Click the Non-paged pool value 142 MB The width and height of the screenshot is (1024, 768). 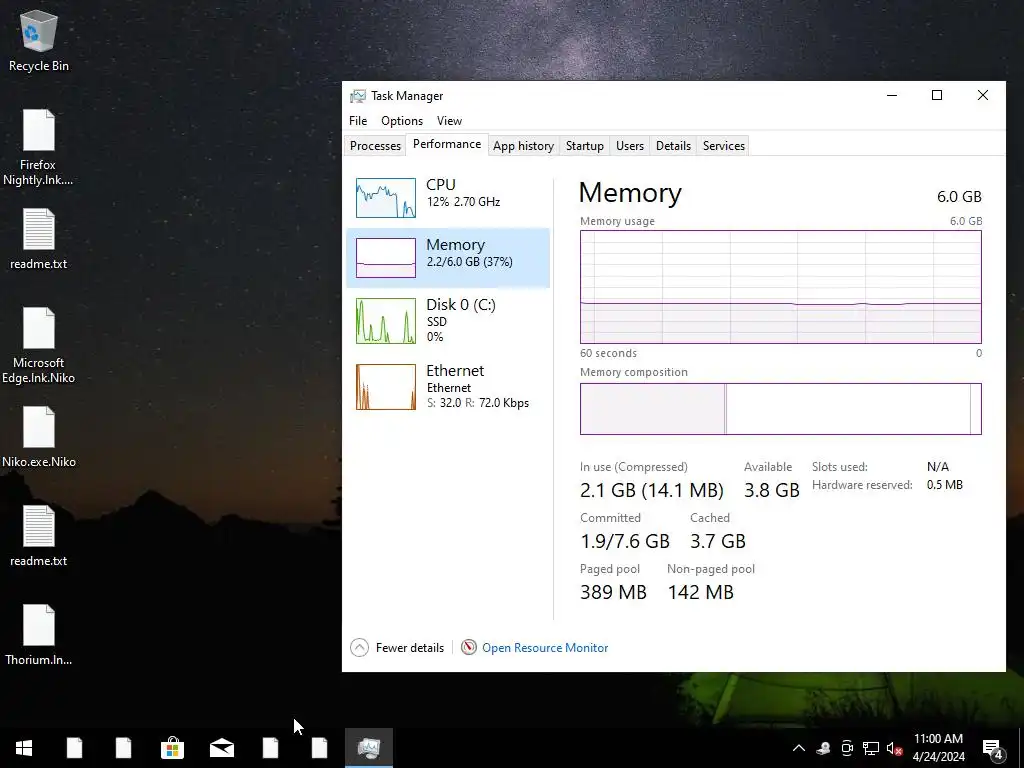coord(701,592)
